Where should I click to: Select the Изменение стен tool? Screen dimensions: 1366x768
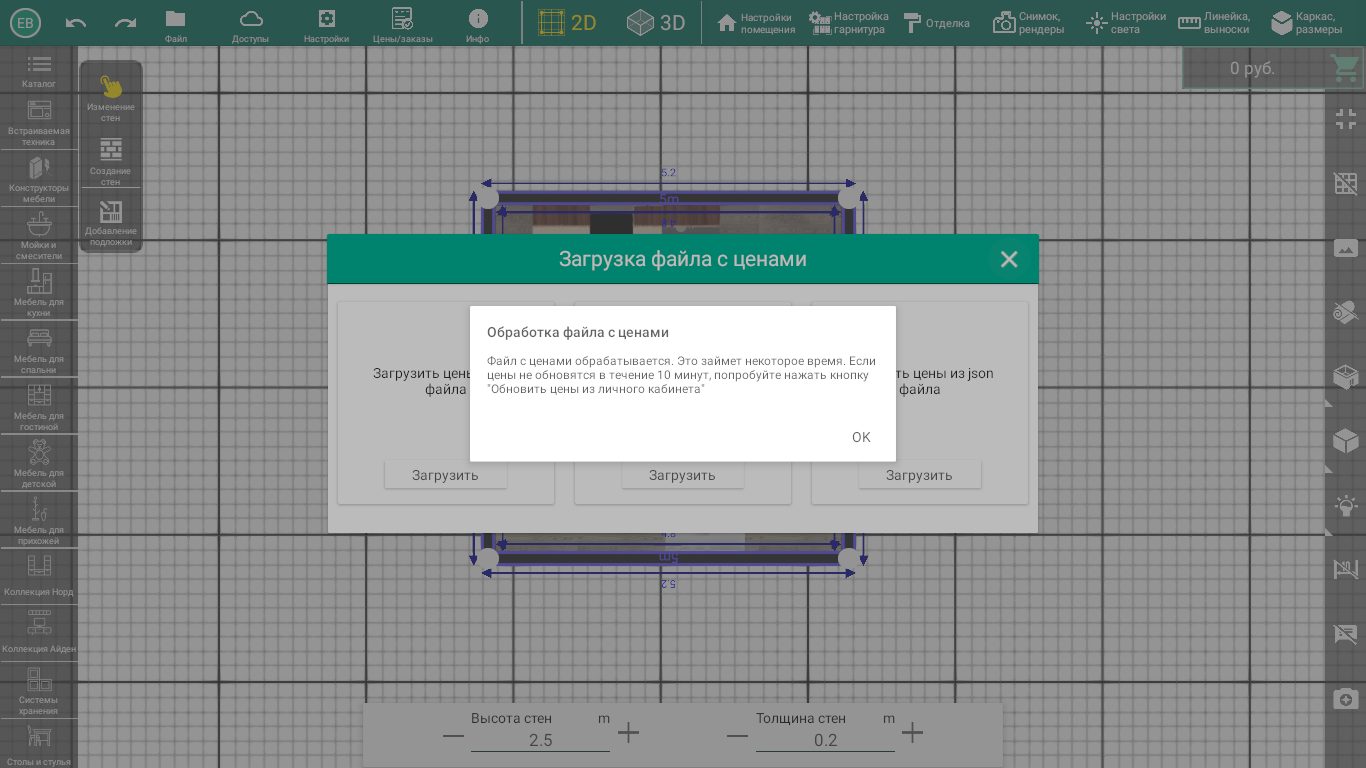pos(111,98)
